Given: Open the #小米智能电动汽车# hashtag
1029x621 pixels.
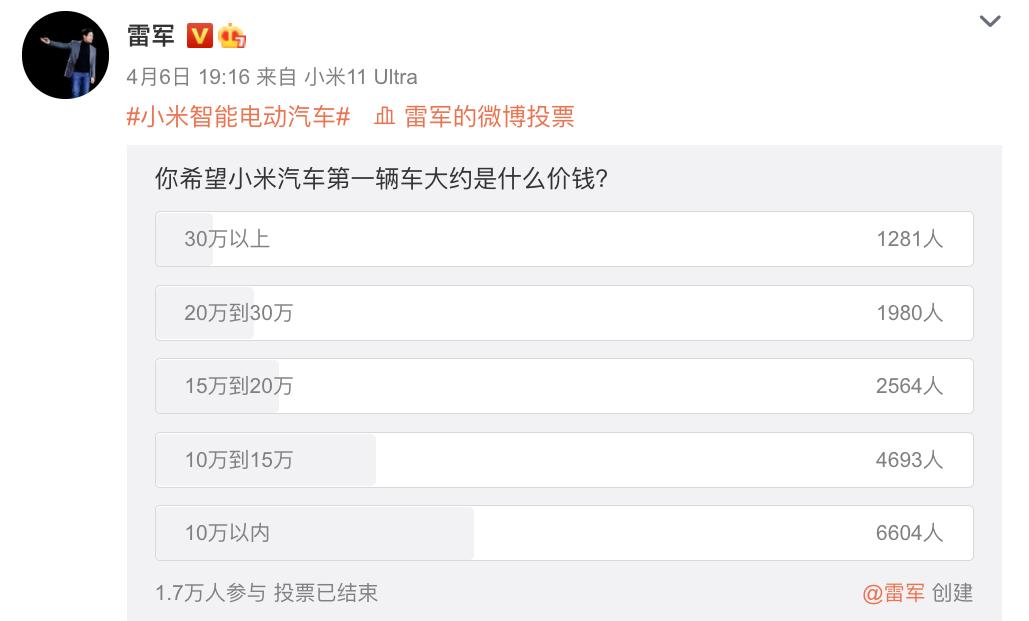Looking at the screenshot, I should pos(238,117).
